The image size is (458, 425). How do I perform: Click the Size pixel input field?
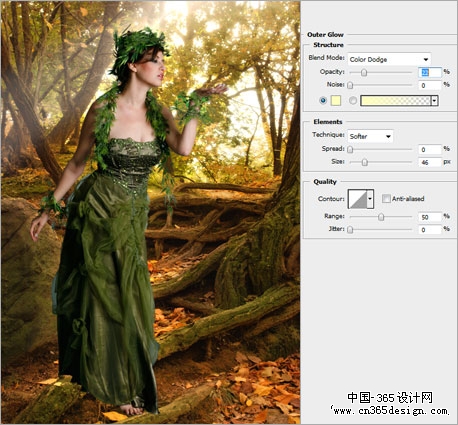[x=430, y=162]
